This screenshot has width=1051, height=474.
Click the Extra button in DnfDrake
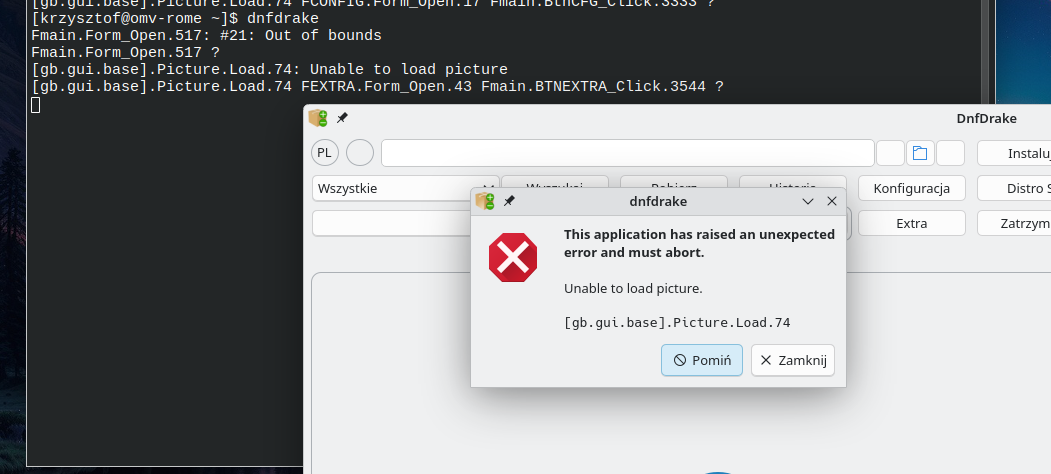coord(912,223)
